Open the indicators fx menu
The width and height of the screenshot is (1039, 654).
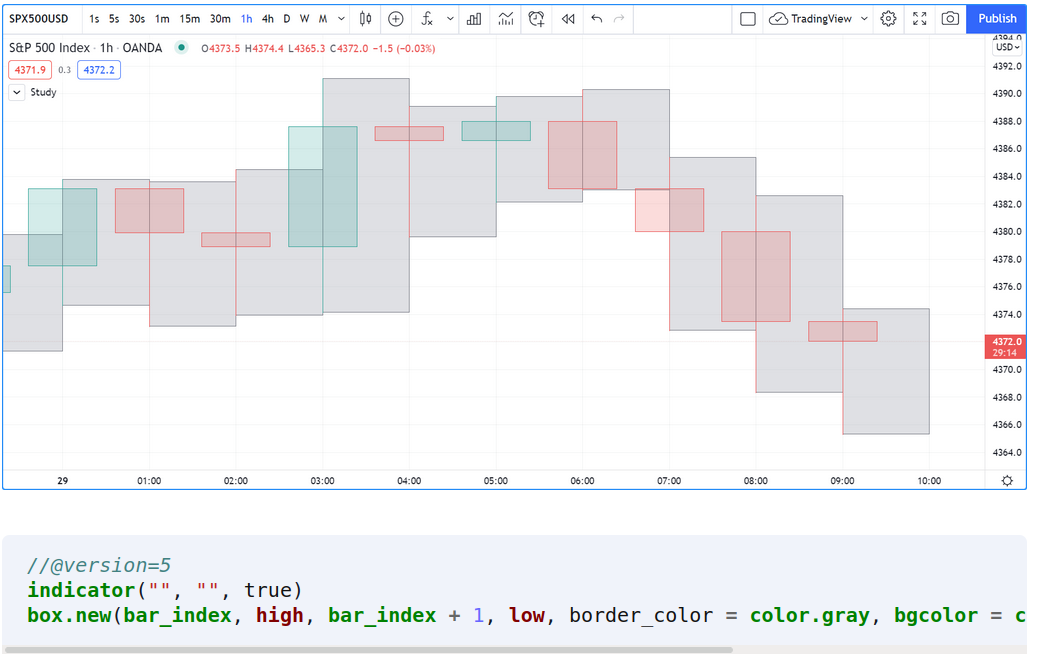pos(427,19)
